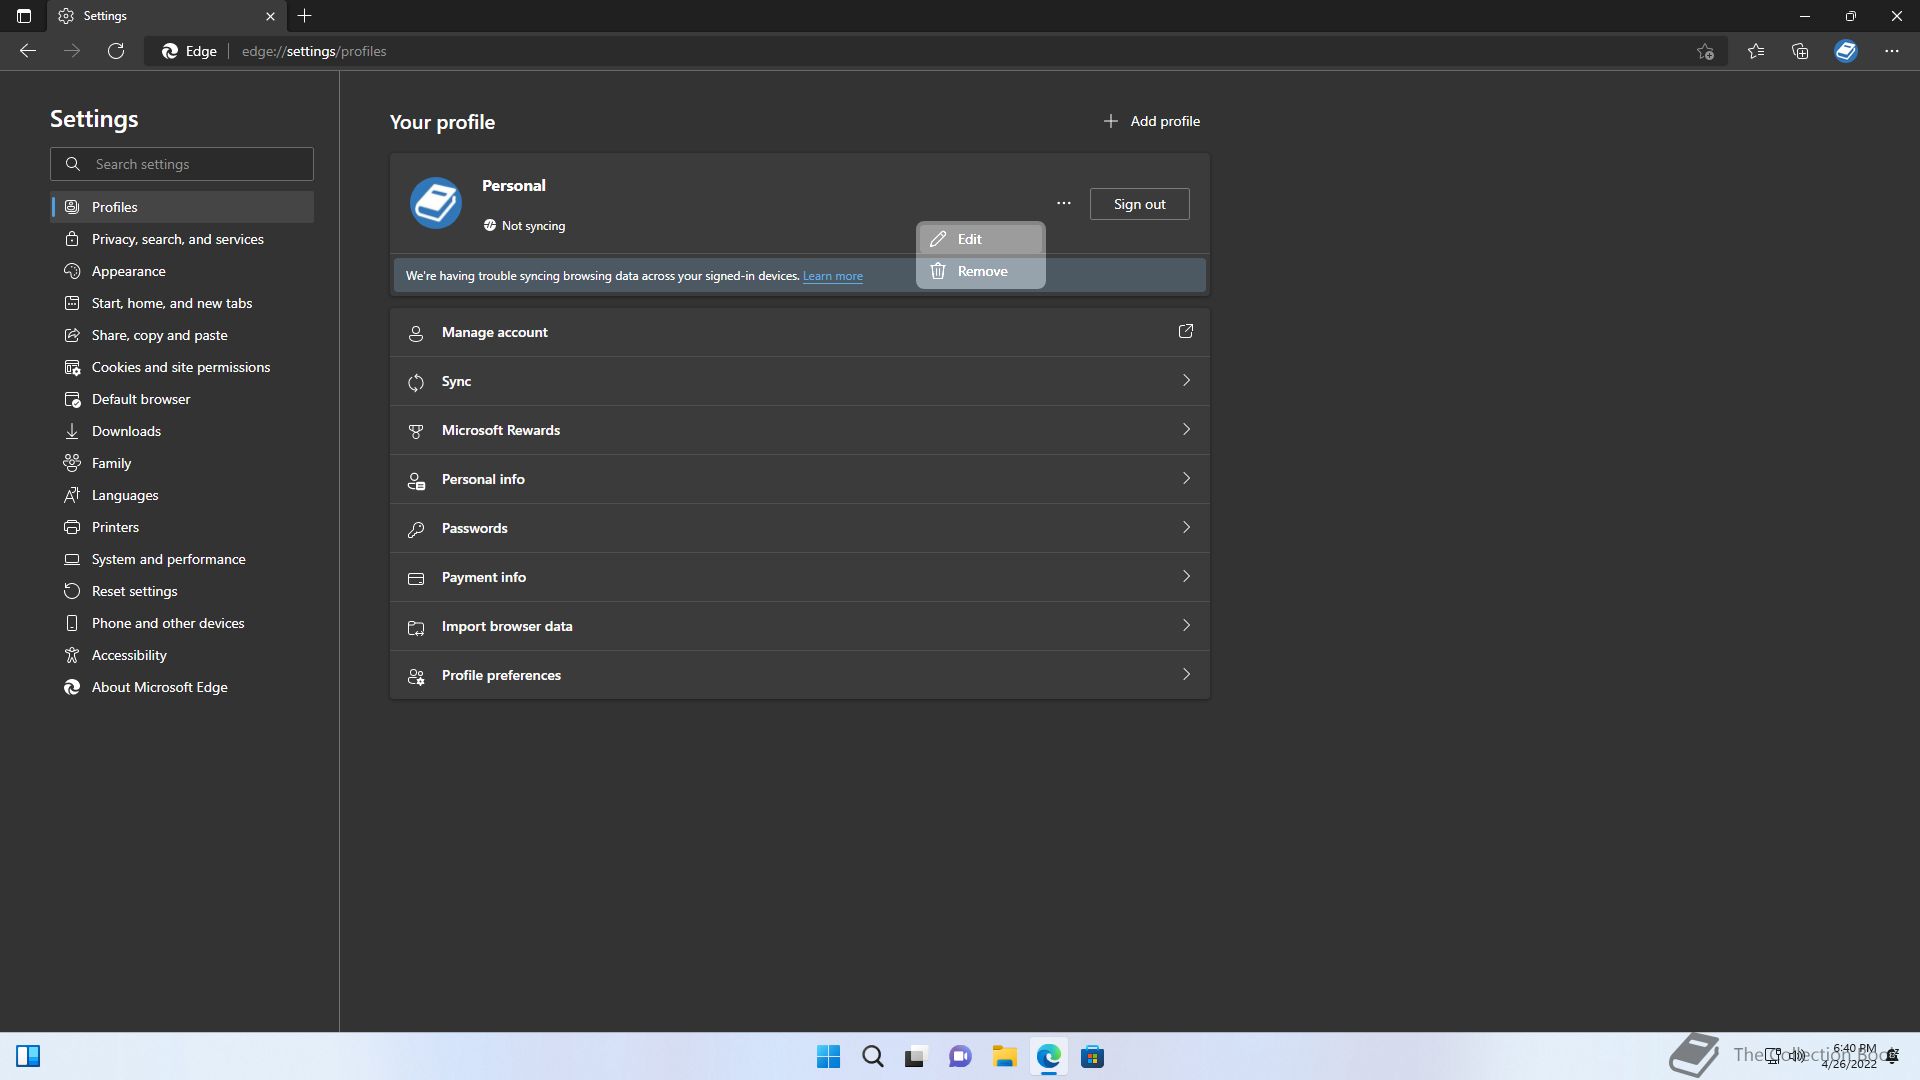
Task: Expand the Personal info row
Action: tap(800, 479)
